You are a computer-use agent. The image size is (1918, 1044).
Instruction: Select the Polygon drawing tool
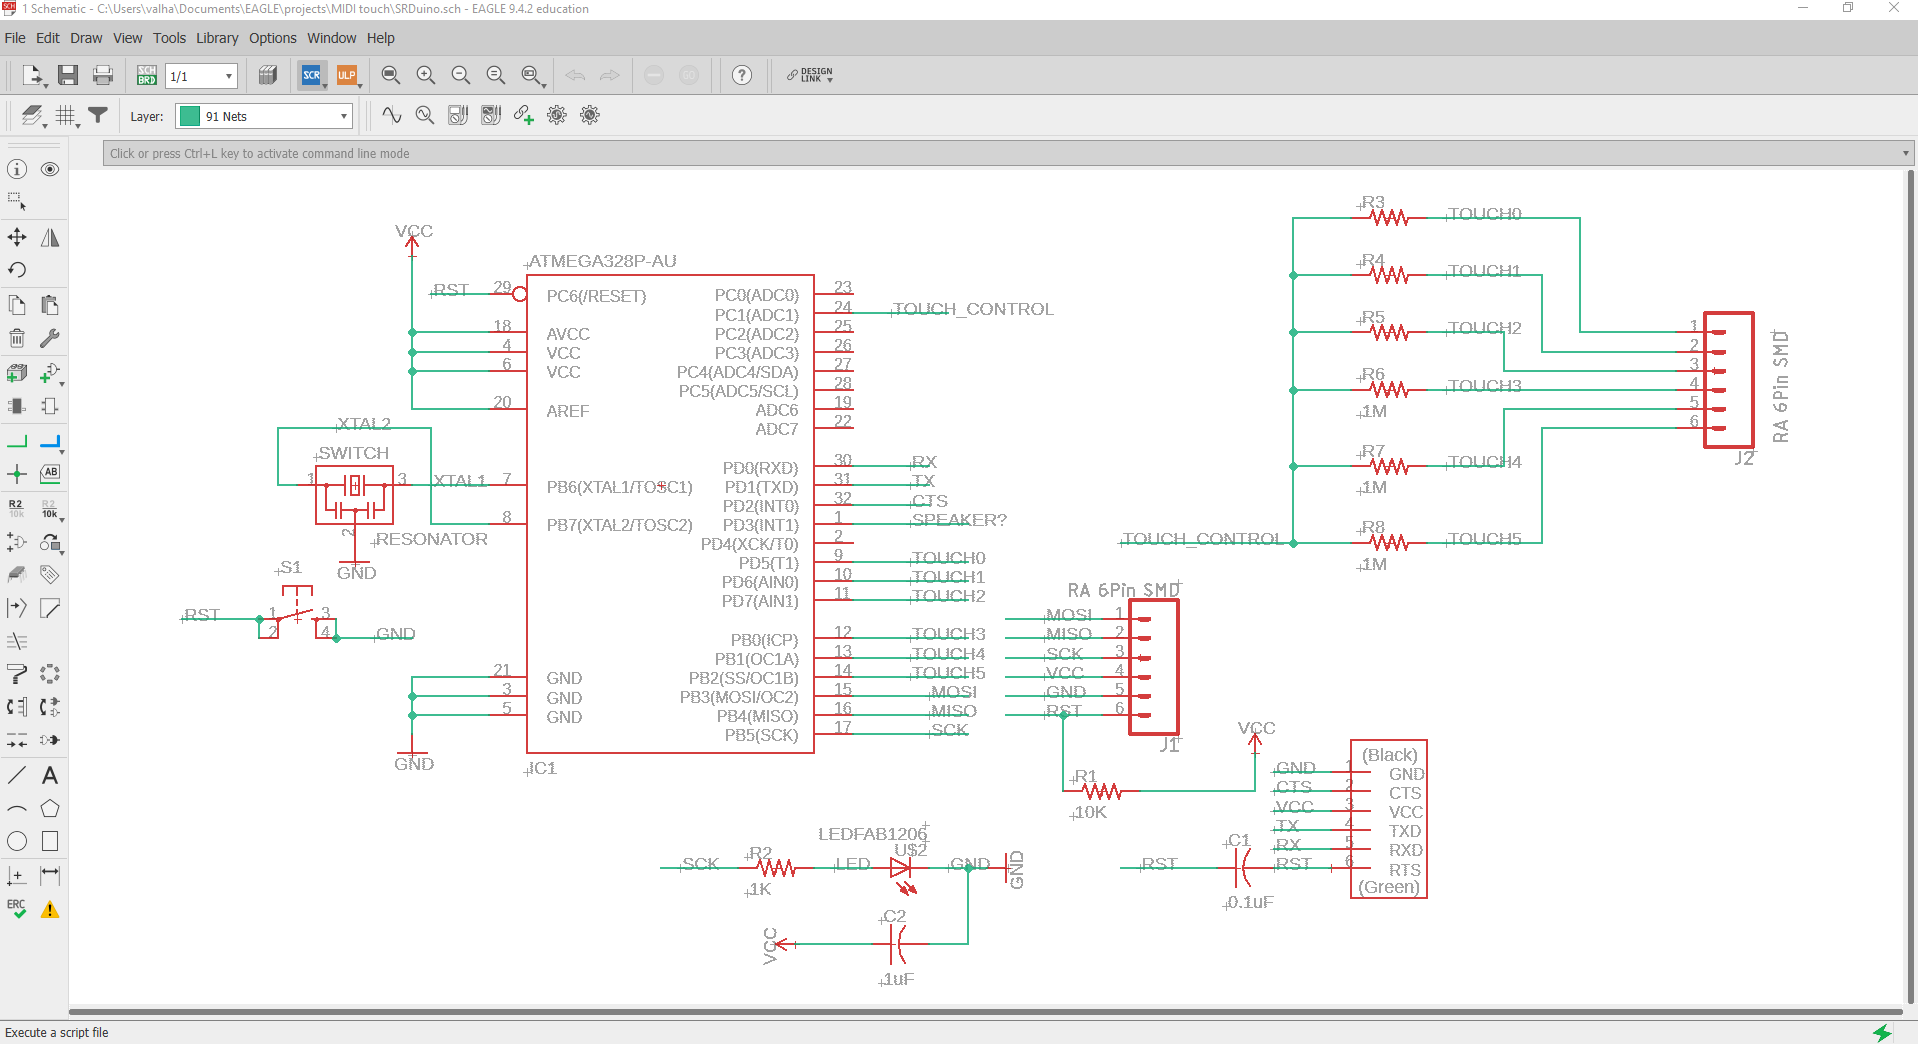click(x=50, y=808)
